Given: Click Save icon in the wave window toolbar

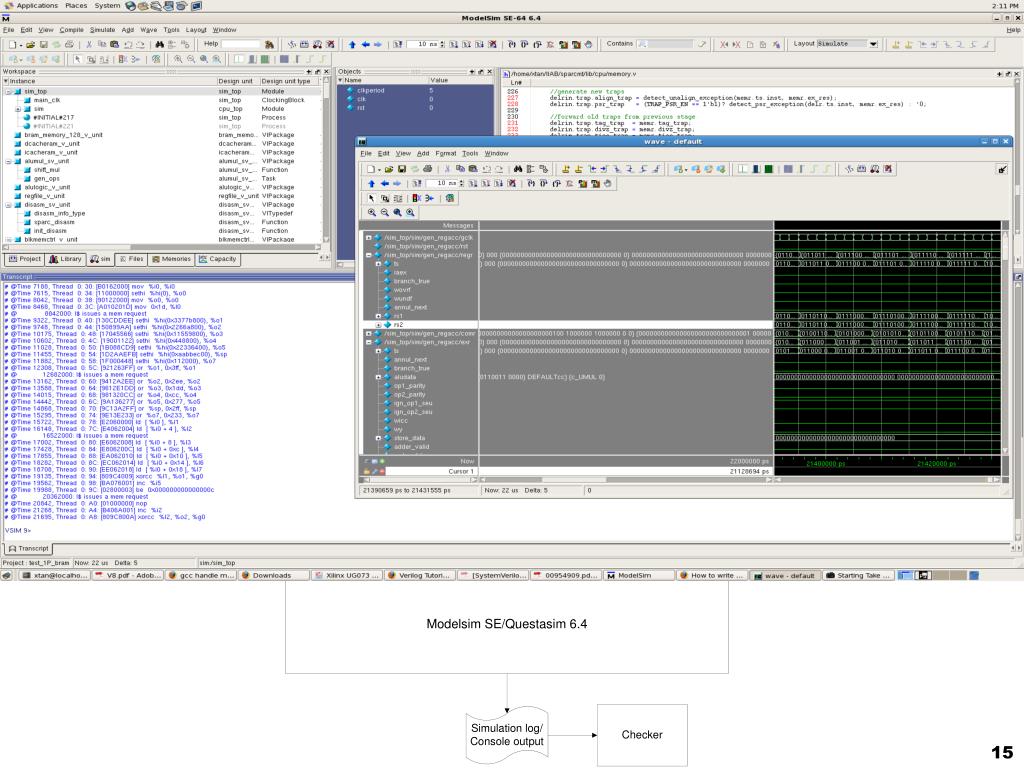Looking at the screenshot, I should pyautogui.click(x=402, y=169).
